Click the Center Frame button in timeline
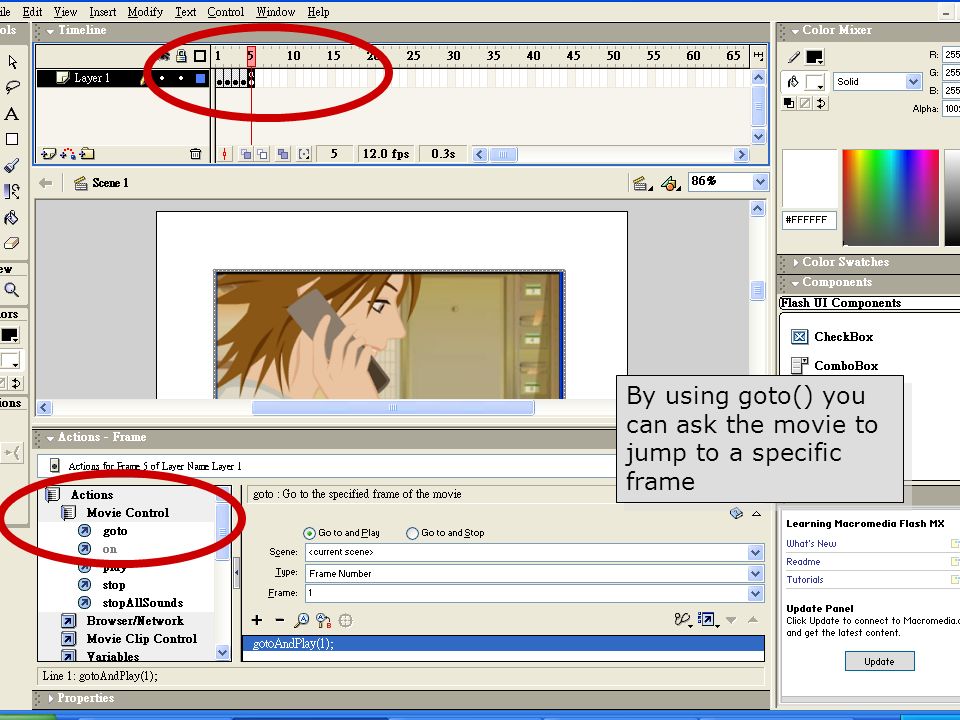Screen dimensions: 960x720 [225, 154]
